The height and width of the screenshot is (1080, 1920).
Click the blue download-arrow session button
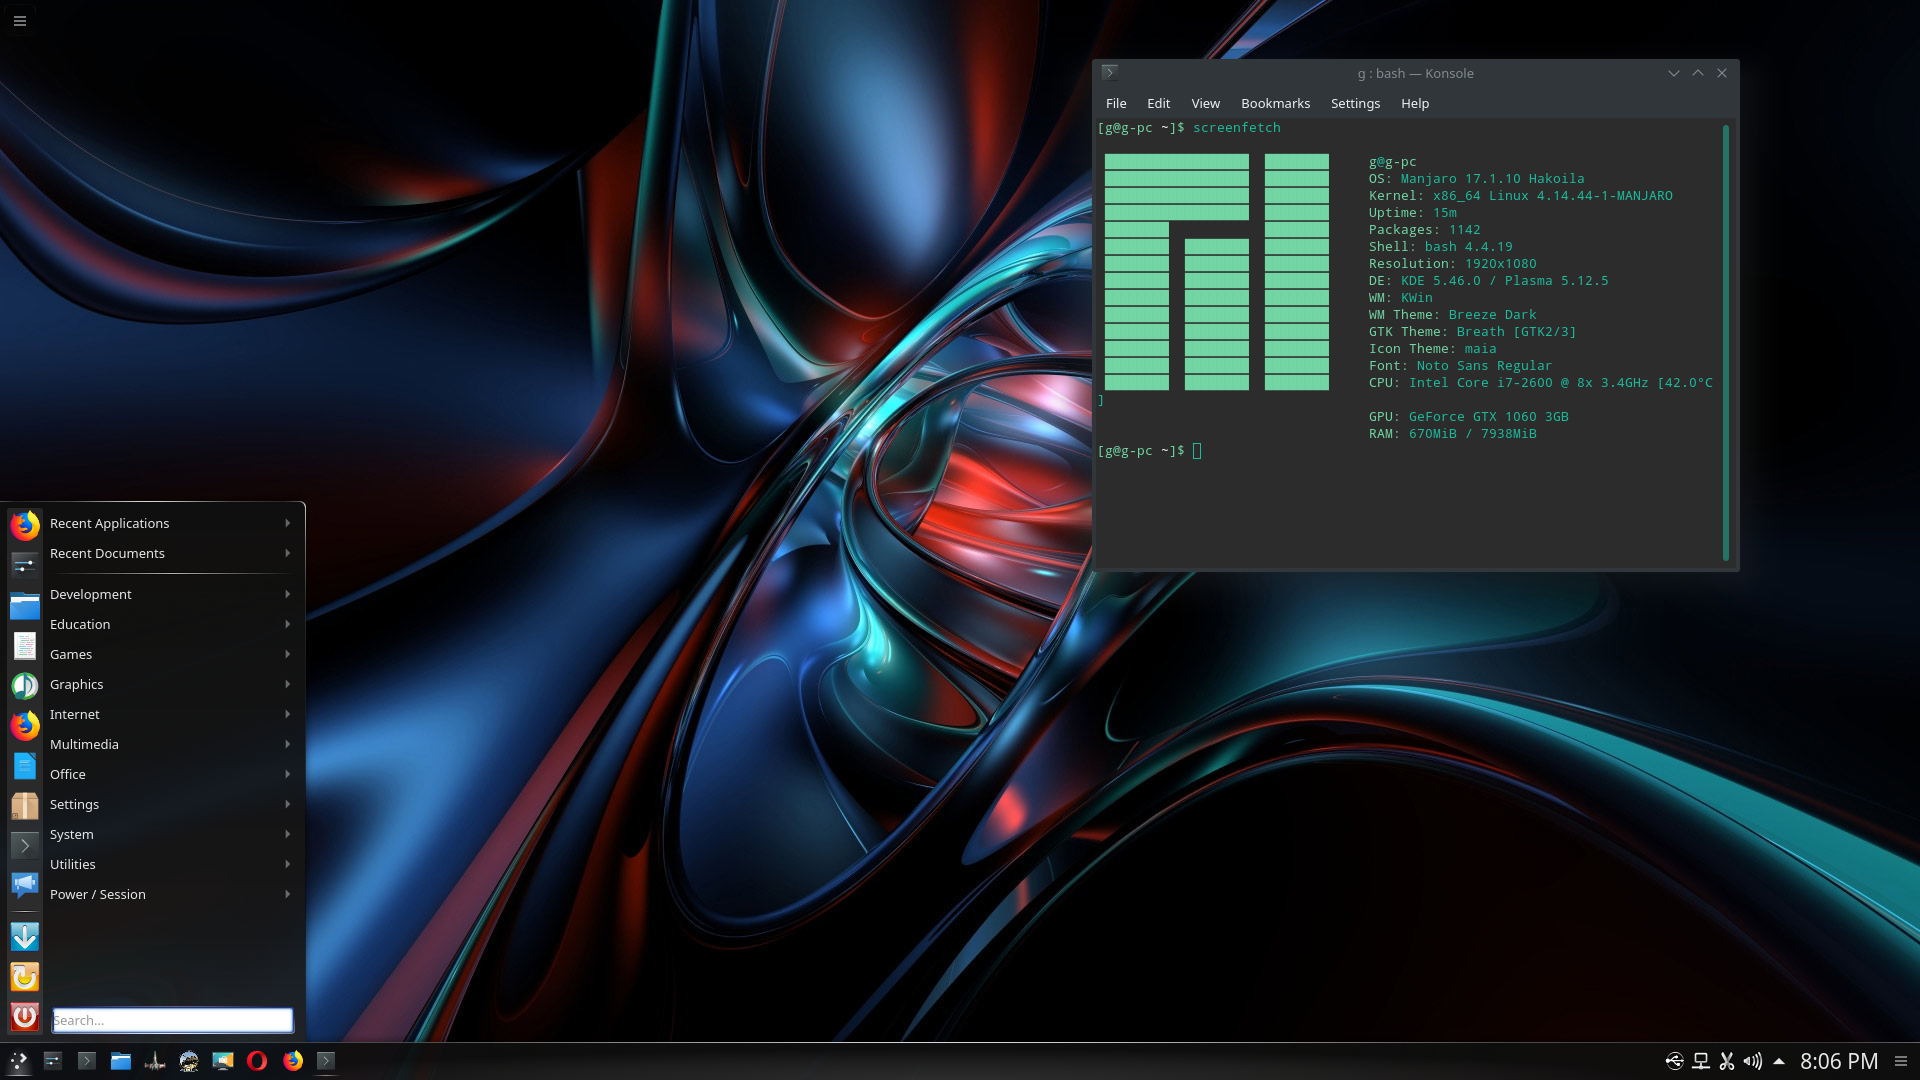25,937
